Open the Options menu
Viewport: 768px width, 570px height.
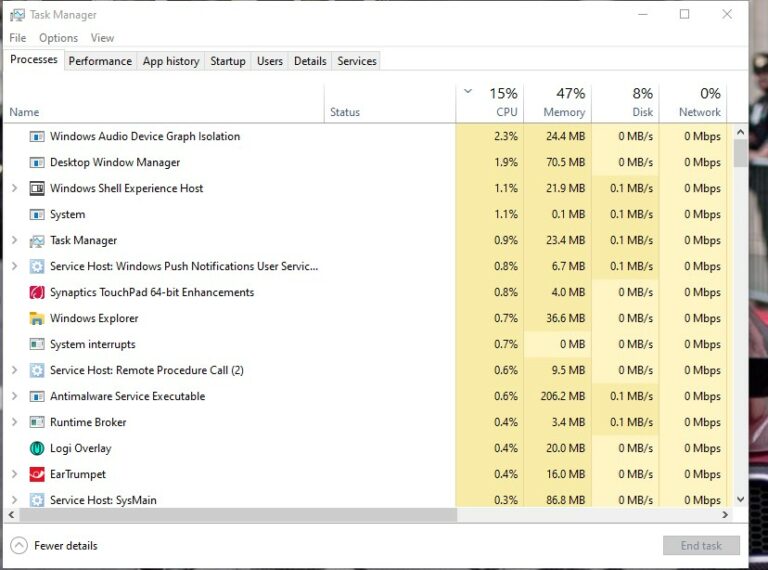click(x=58, y=38)
